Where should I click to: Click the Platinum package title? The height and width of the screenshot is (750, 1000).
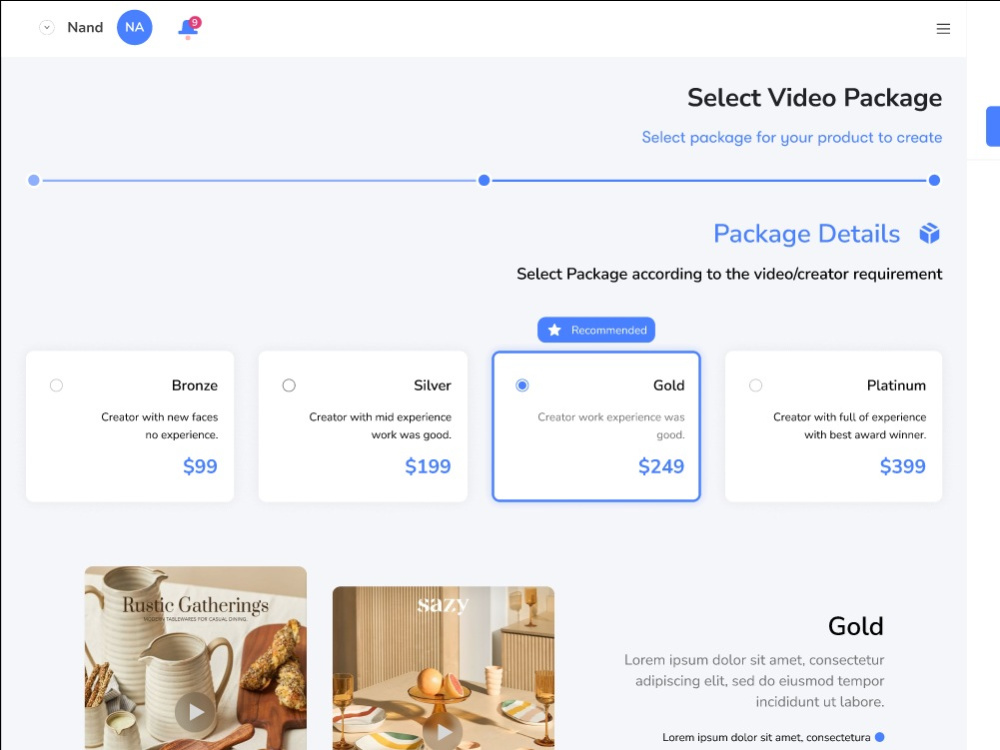[896, 385]
